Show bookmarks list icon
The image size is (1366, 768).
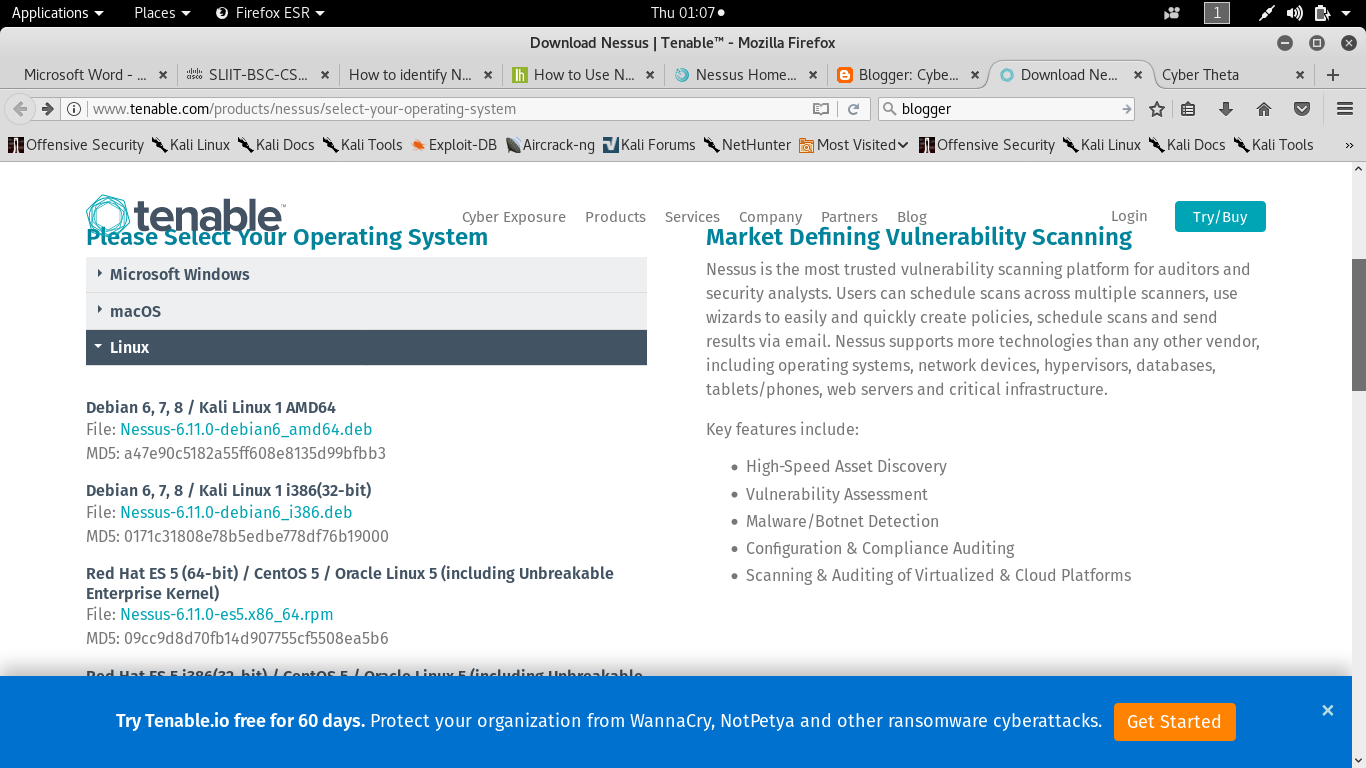coord(1188,109)
